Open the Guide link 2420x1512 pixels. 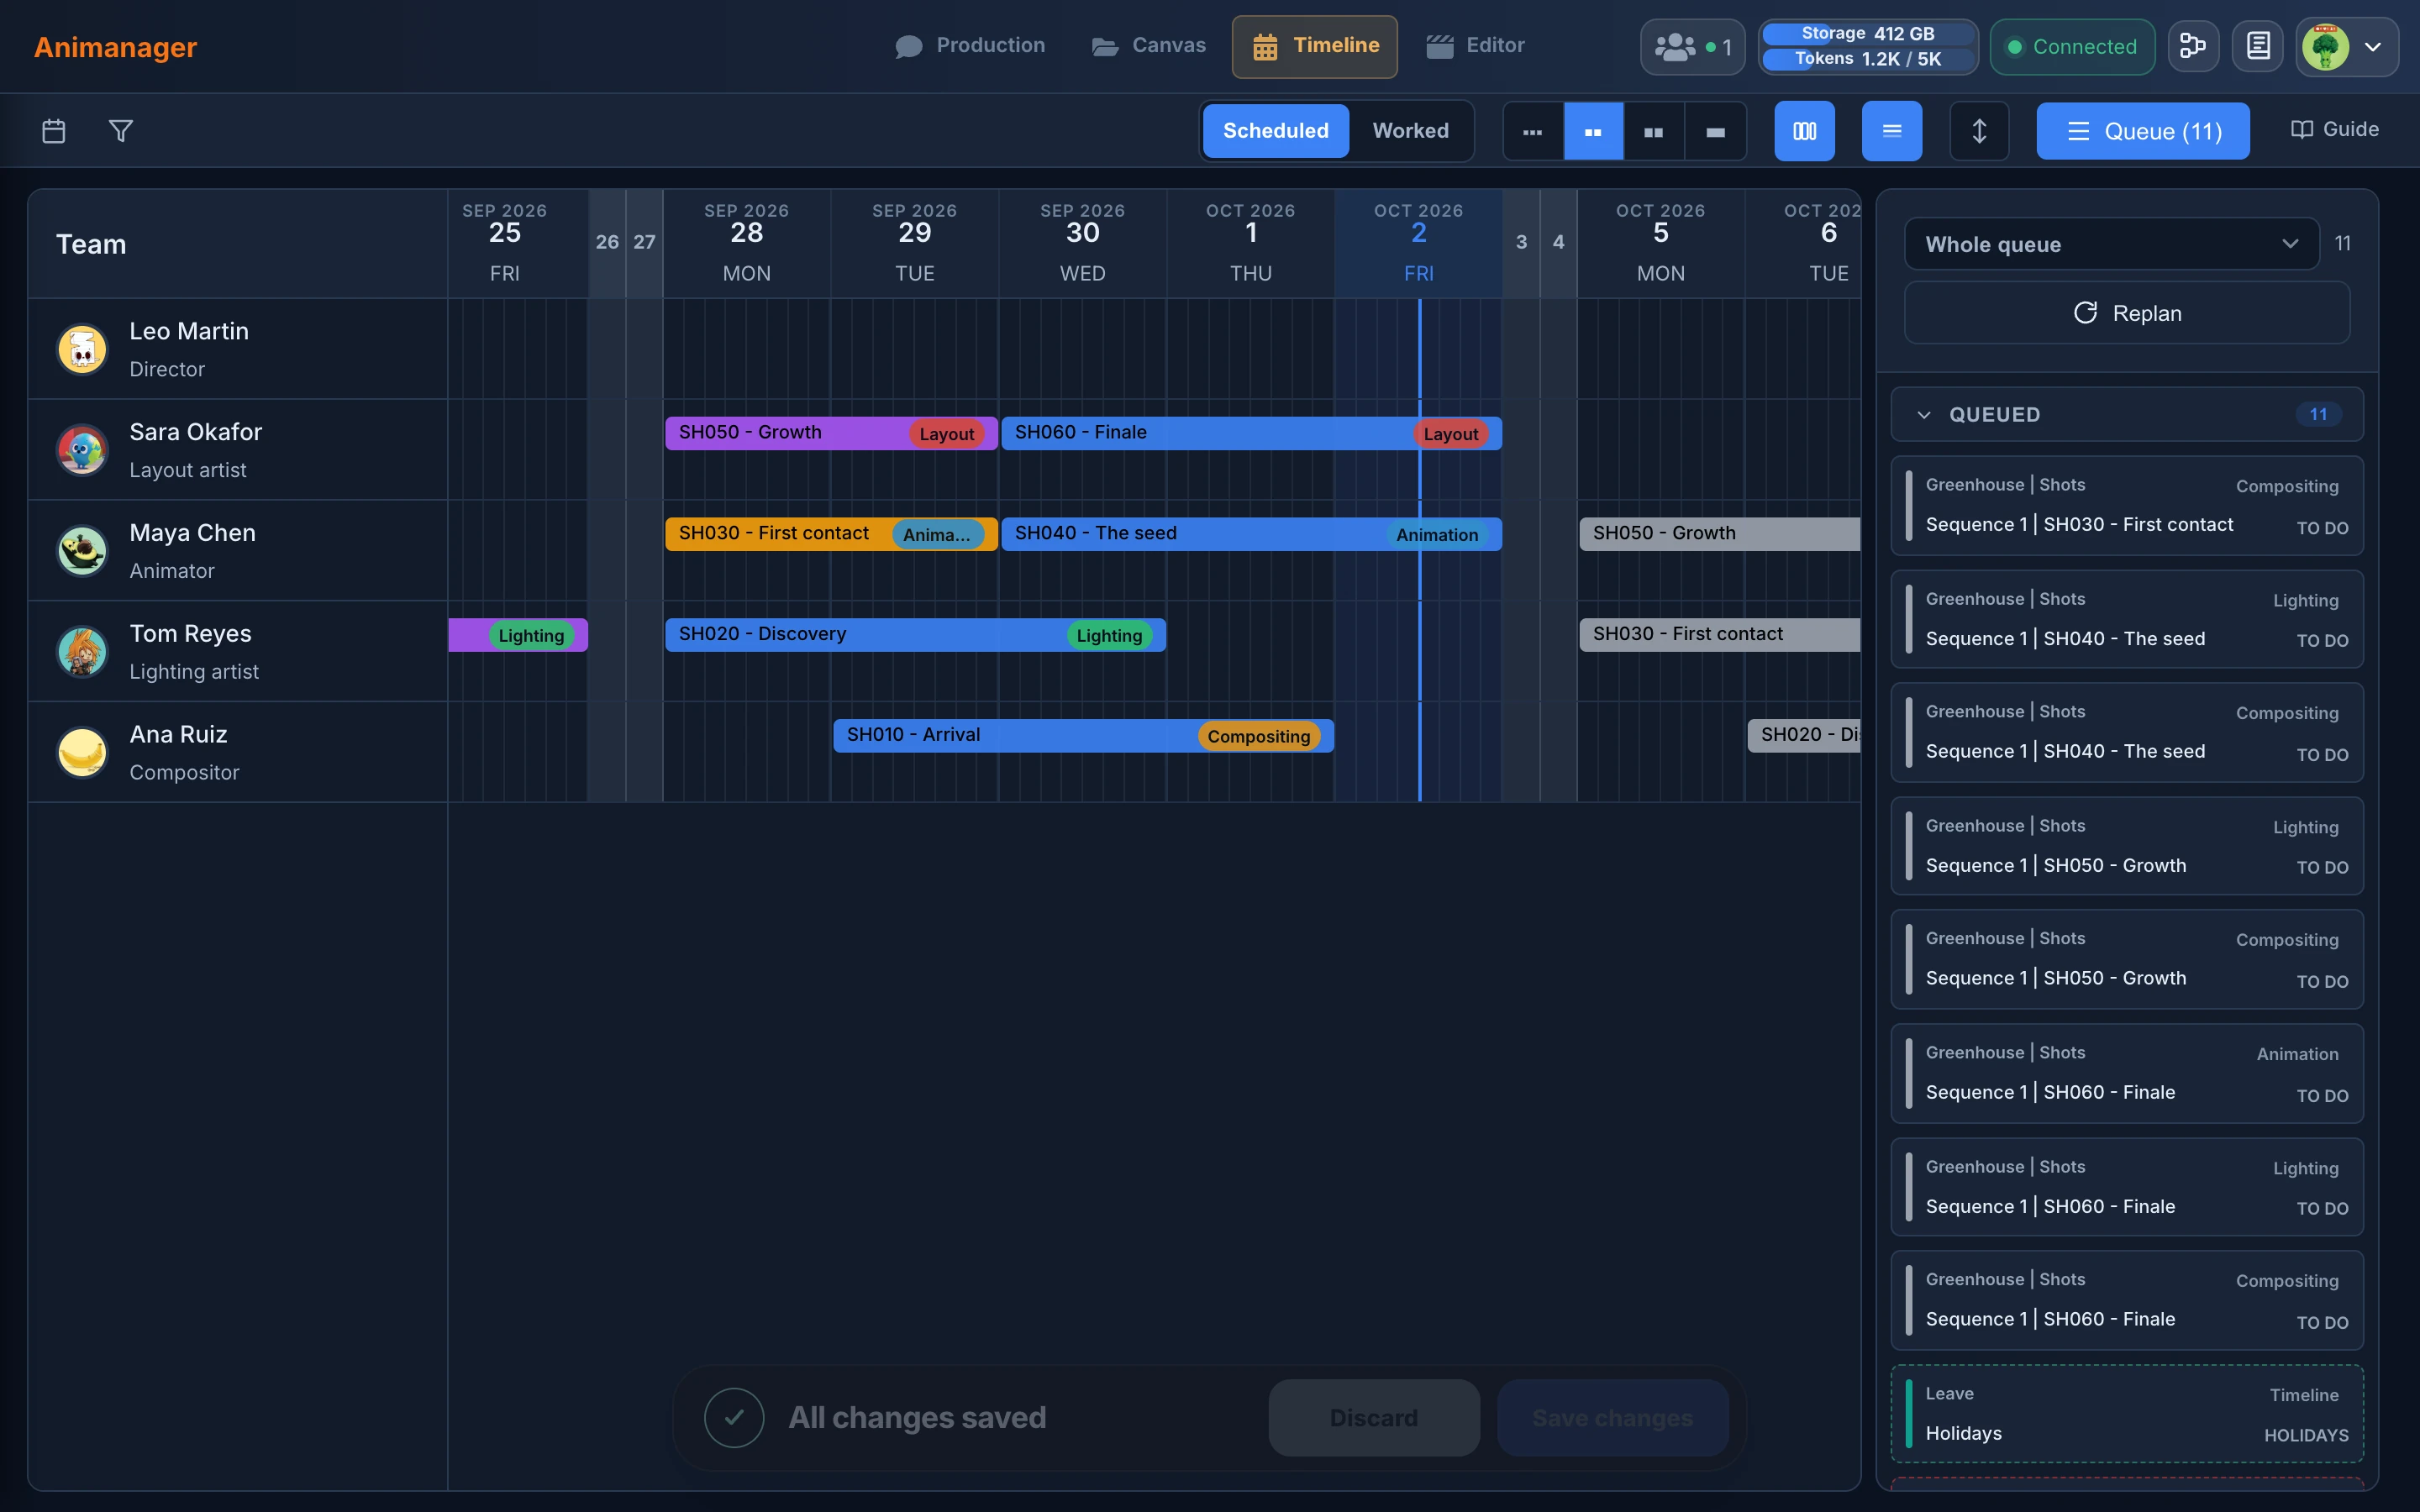2334,129
